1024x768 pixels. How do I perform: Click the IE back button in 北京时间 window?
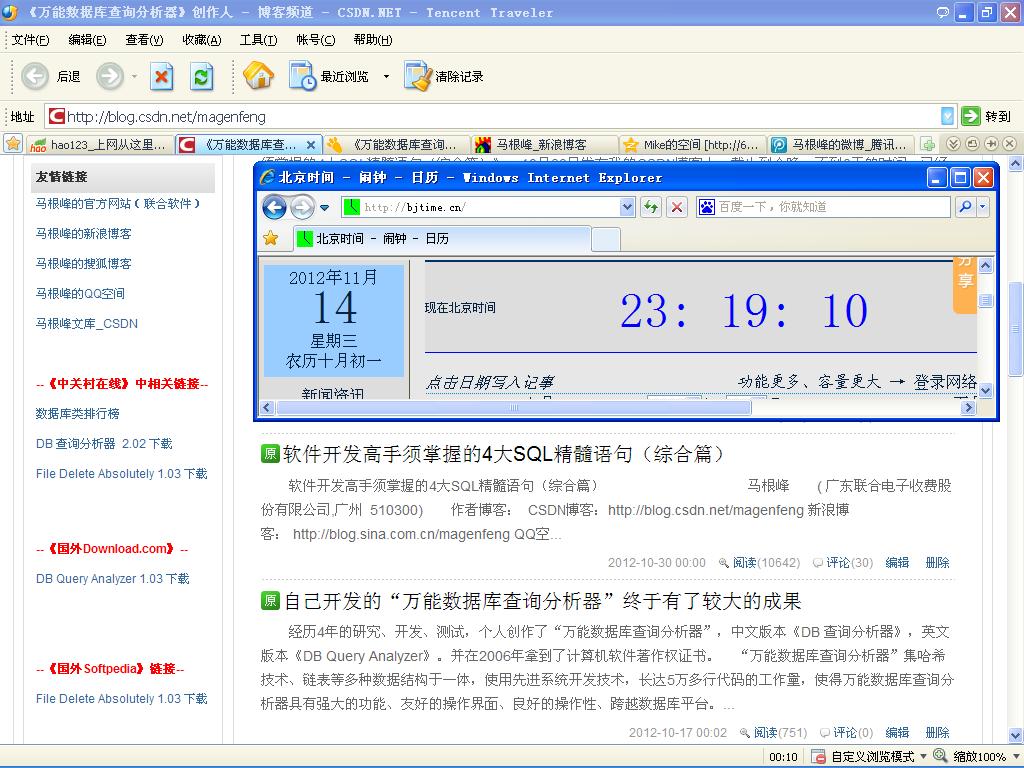click(274, 208)
